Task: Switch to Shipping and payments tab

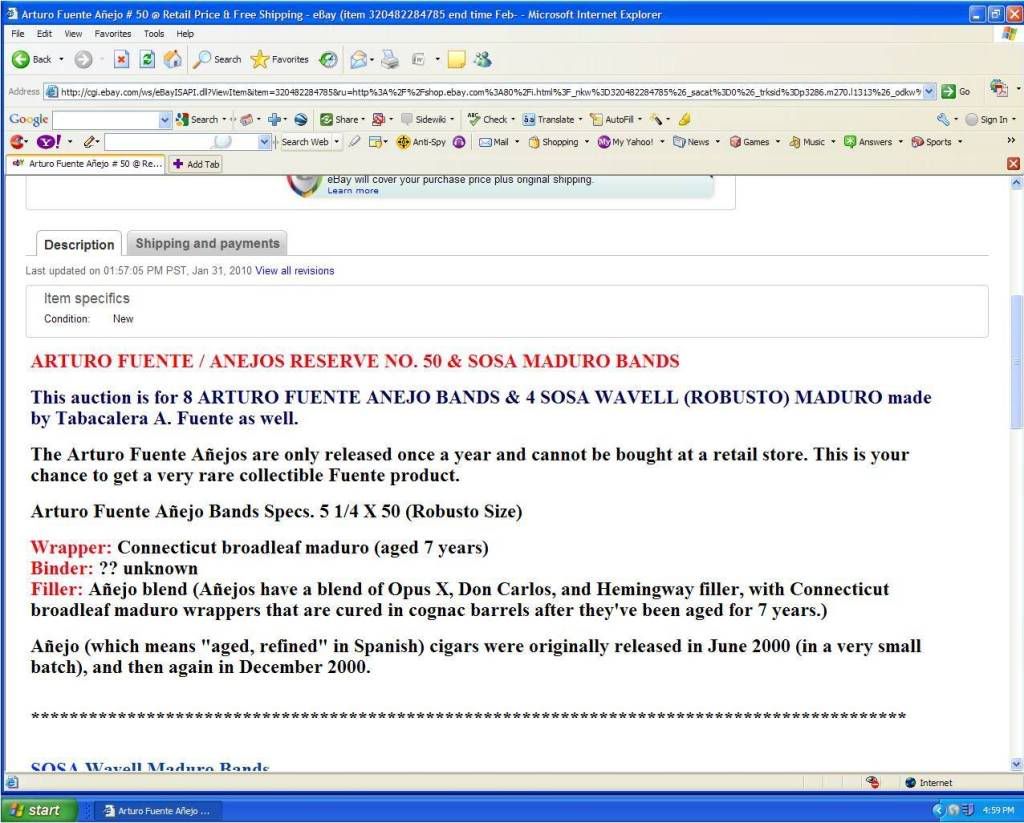Action: pyautogui.click(x=207, y=243)
